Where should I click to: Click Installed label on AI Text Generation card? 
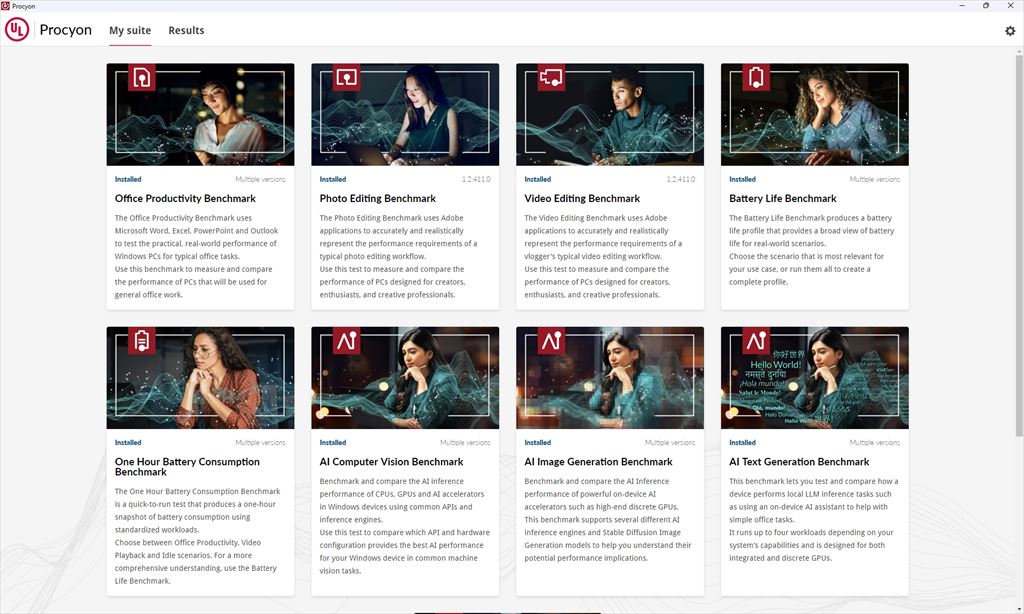coord(743,442)
